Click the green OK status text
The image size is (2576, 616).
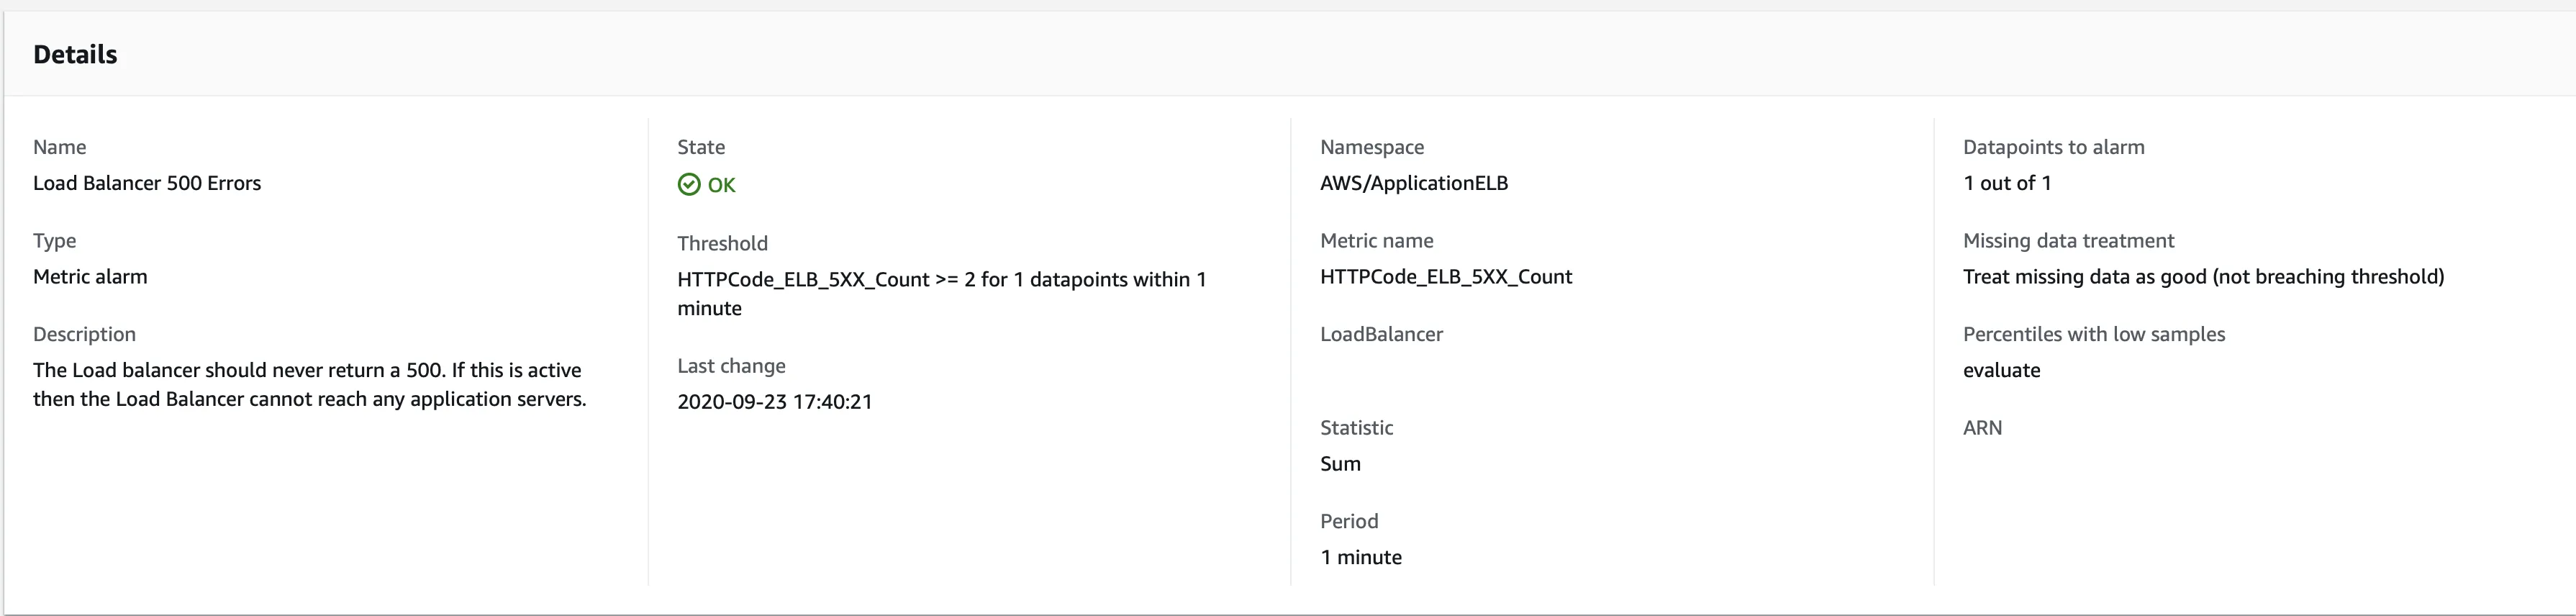coord(721,185)
